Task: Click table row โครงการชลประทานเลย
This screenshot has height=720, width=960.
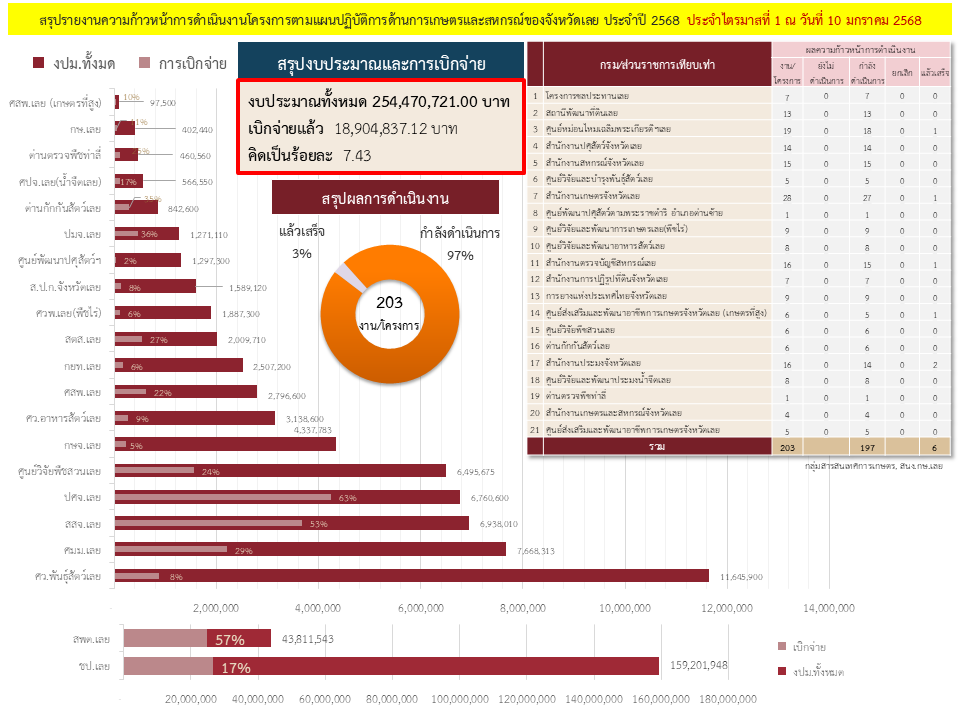Action: [739, 96]
